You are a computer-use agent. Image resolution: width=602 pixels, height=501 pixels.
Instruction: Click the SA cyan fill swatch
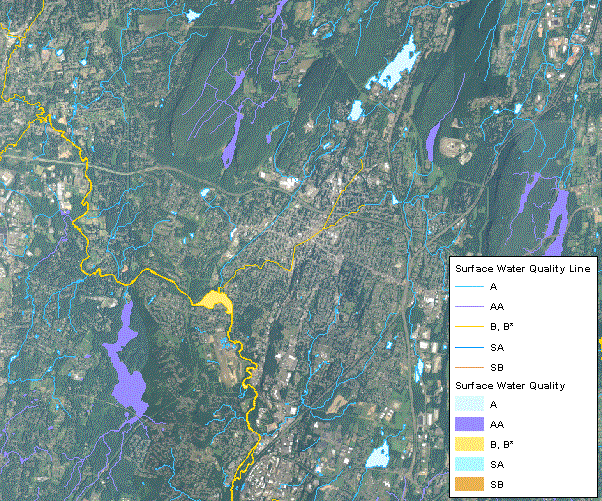469,465
